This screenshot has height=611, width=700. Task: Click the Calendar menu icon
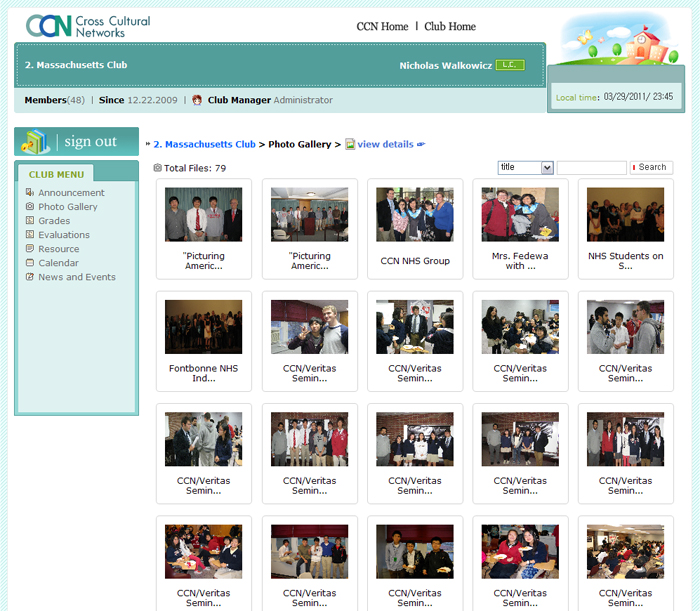coord(30,262)
